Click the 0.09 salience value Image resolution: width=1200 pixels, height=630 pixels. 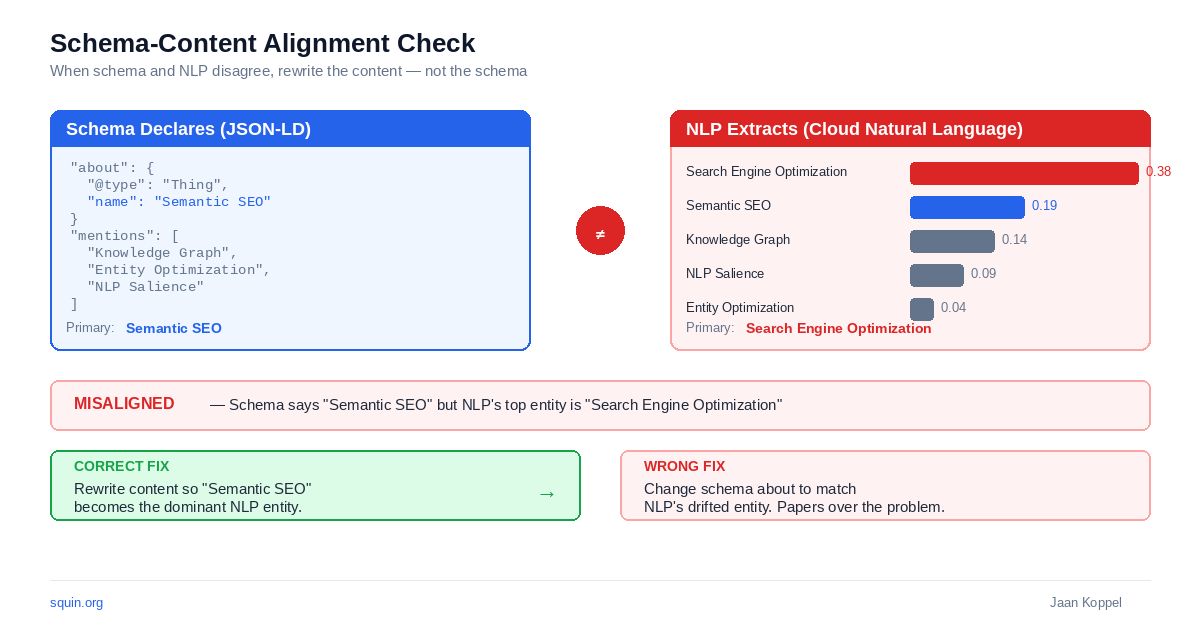click(983, 274)
